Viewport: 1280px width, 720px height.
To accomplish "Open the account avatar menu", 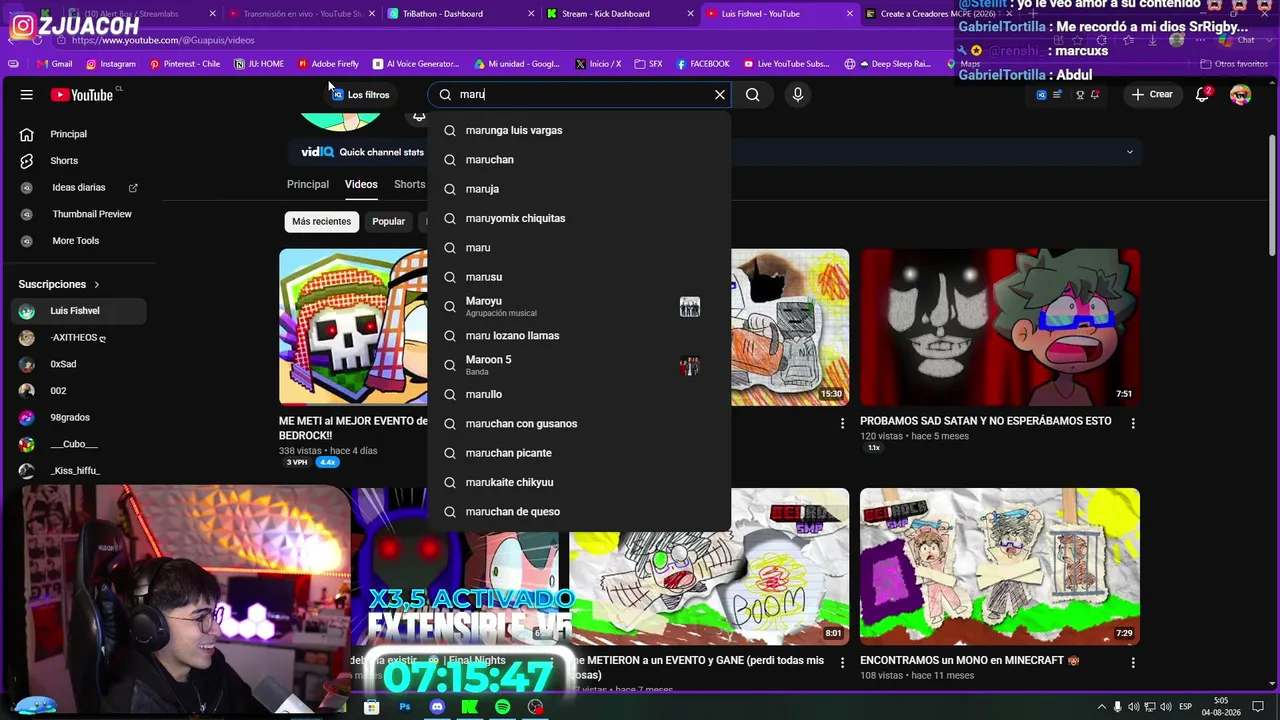I will pyautogui.click(x=1241, y=95).
